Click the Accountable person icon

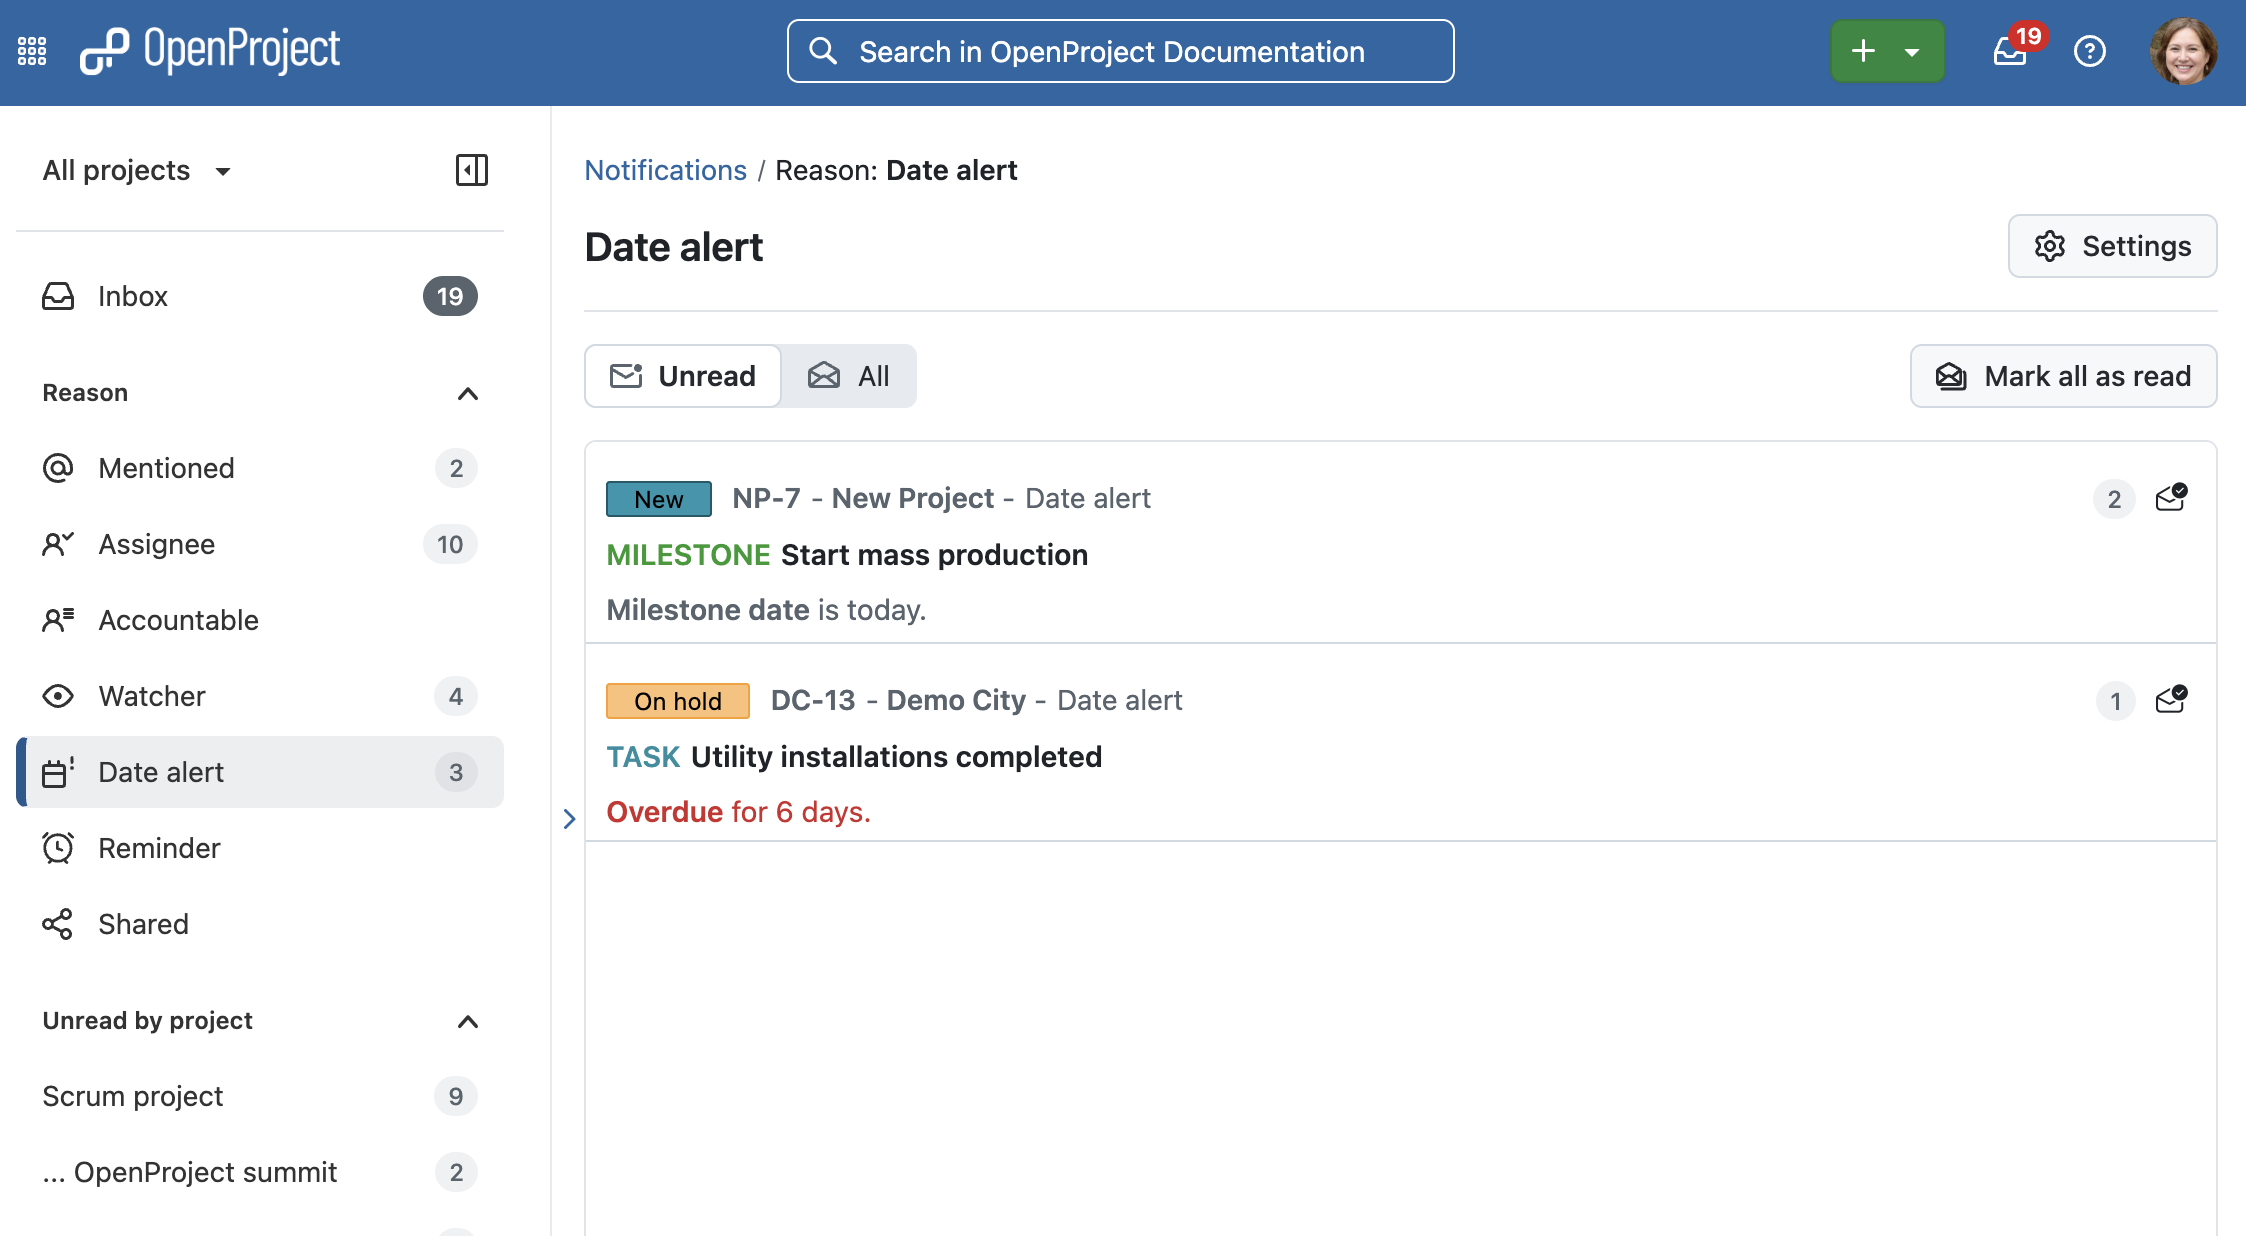click(x=58, y=620)
